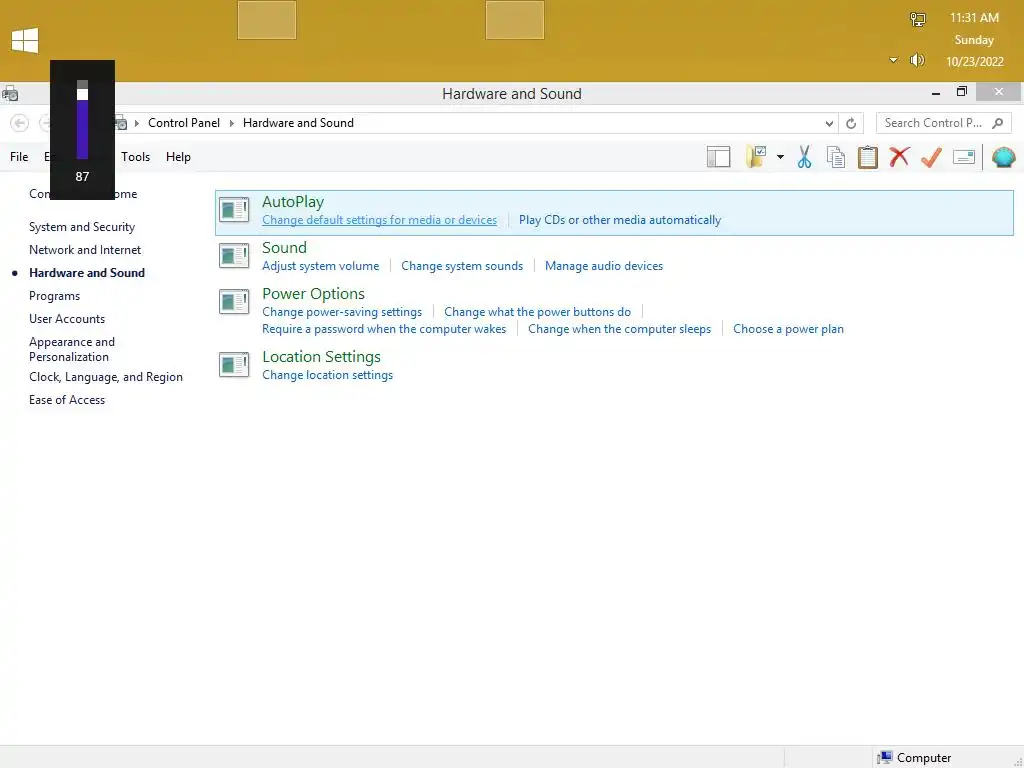Screen dimensions: 1024x768
Task: Open the Power Options heading link
Action: pyautogui.click(x=313, y=294)
